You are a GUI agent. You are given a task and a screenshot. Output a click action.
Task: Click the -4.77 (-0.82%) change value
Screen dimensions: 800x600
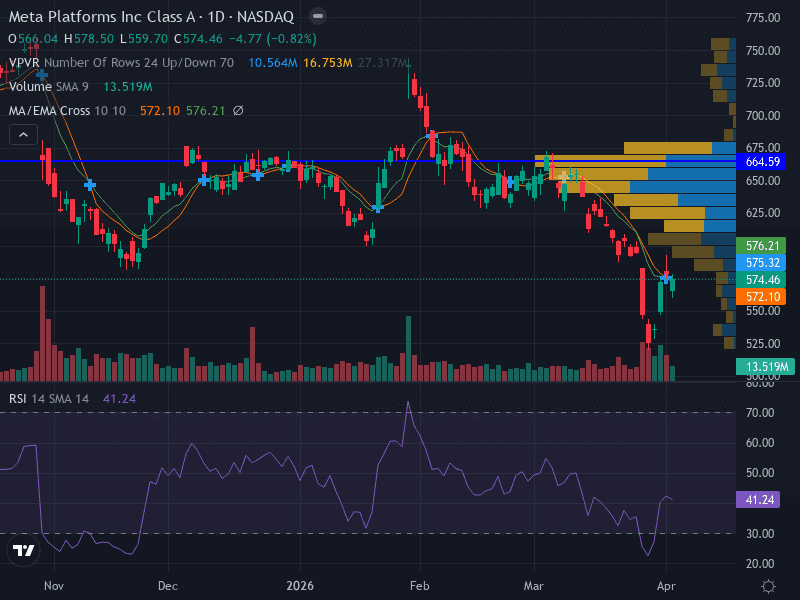(273, 39)
